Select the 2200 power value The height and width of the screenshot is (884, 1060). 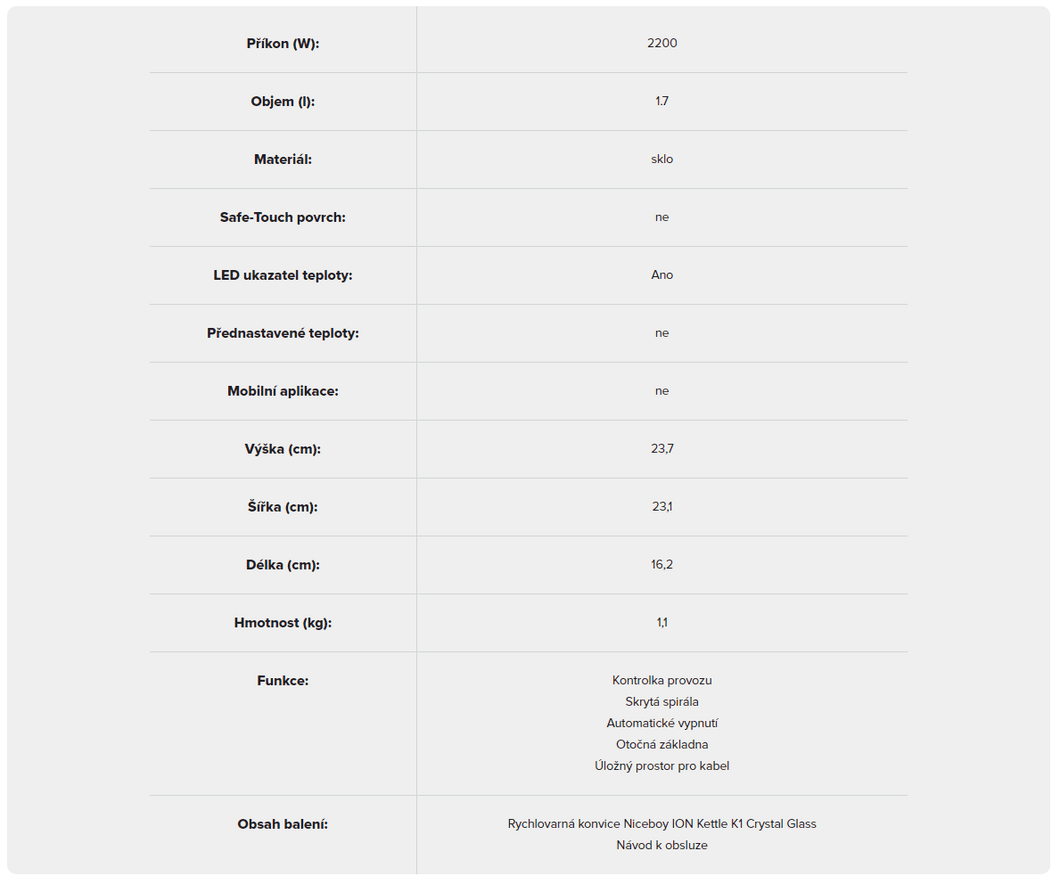(x=662, y=43)
